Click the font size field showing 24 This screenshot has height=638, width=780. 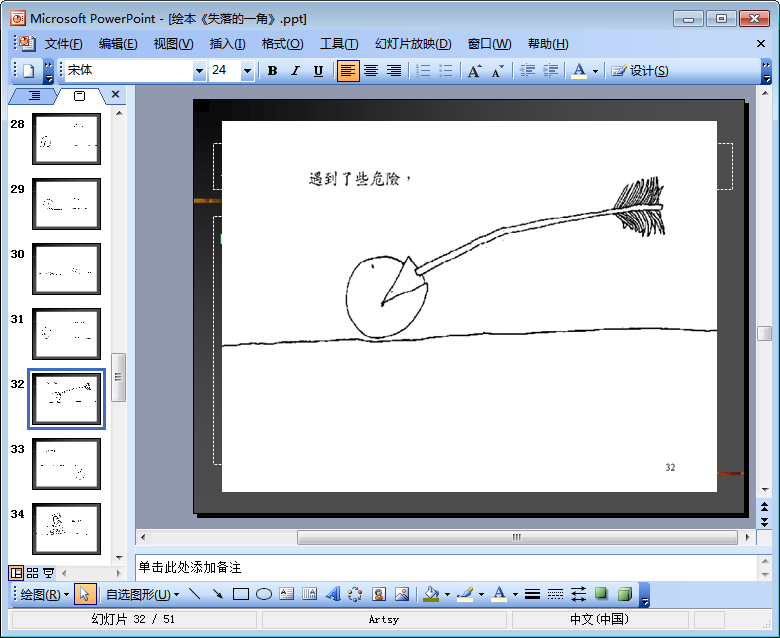pyautogui.click(x=225, y=71)
